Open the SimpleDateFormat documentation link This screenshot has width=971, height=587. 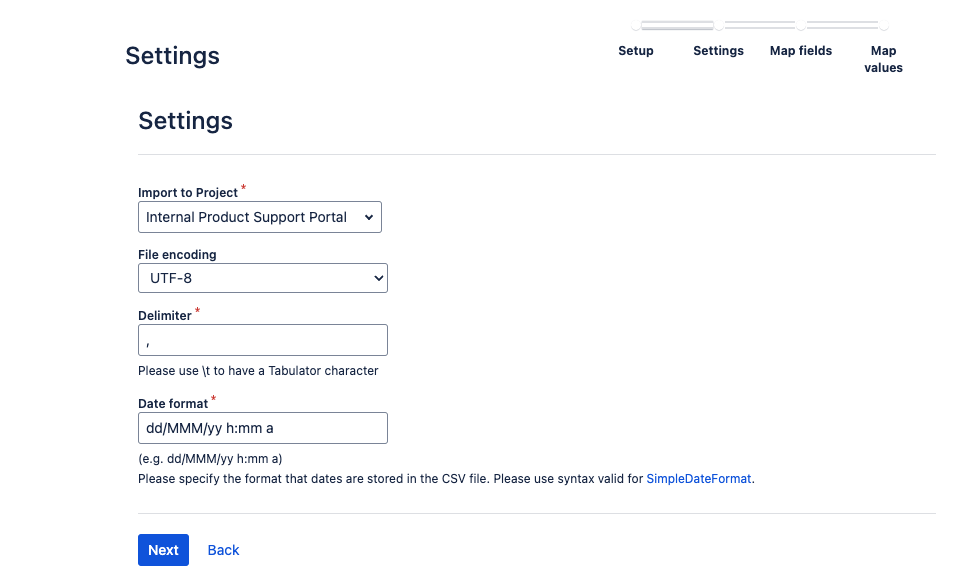pyautogui.click(x=697, y=478)
